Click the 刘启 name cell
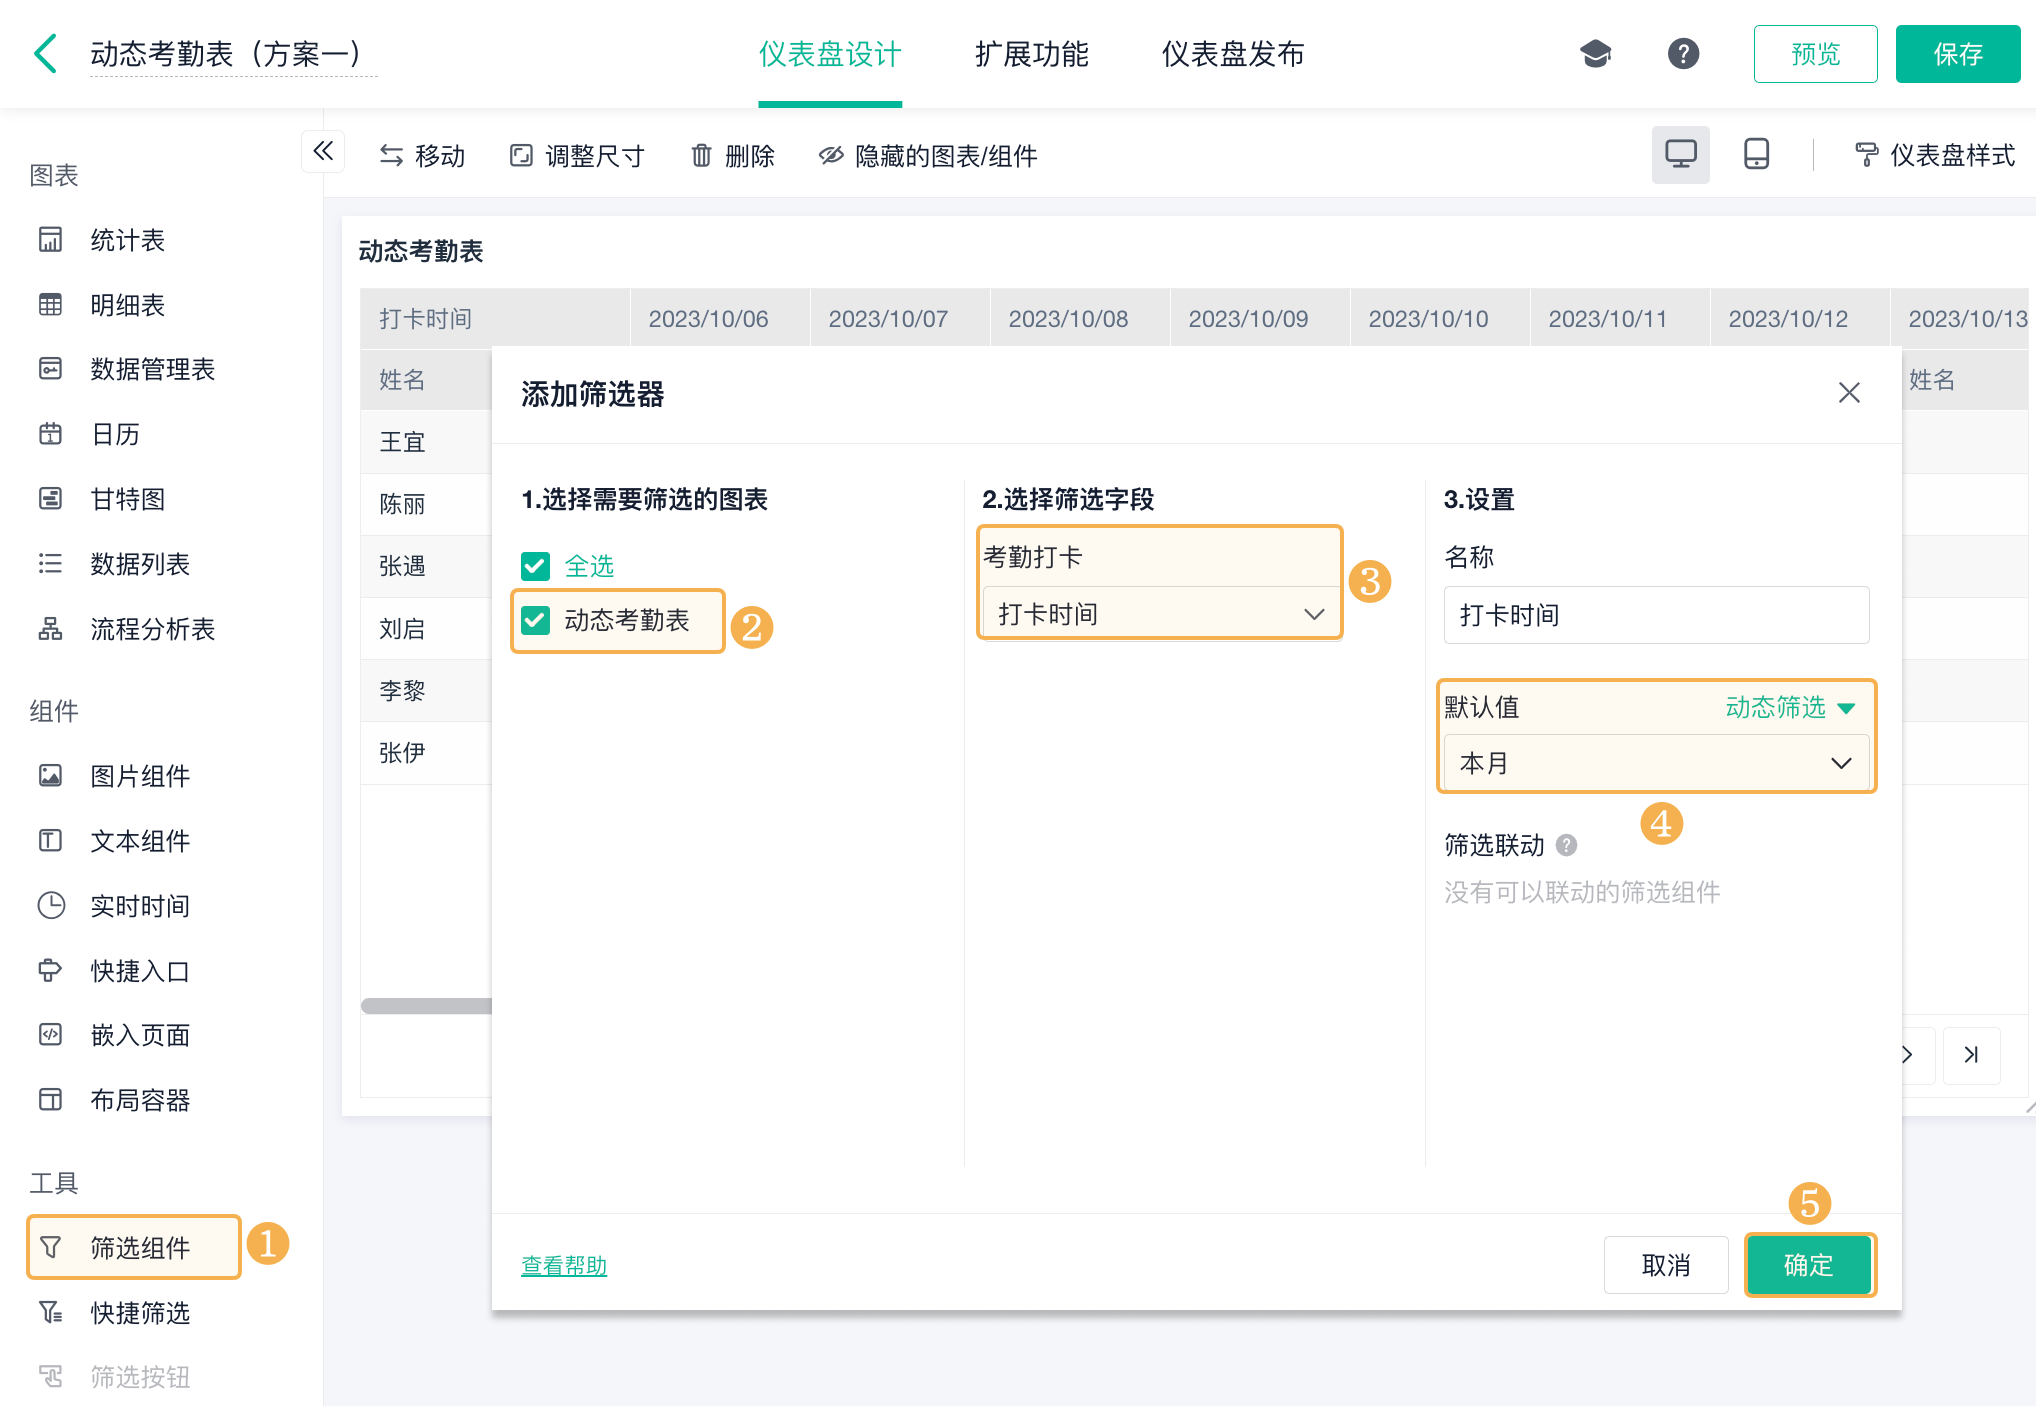Viewport: 2036px width, 1406px height. (x=426, y=628)
